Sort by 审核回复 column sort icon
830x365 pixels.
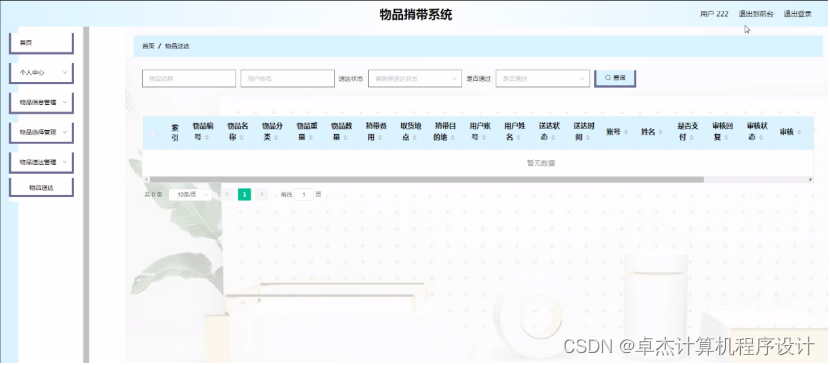tap(726, 137)
